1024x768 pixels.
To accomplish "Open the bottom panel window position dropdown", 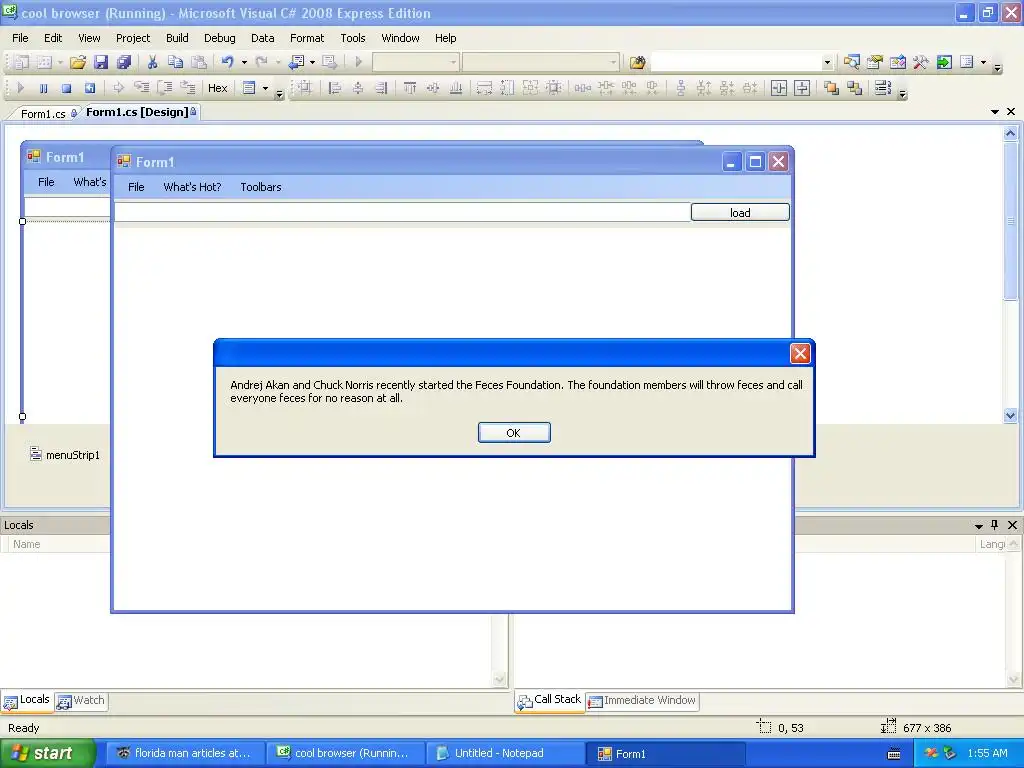I will (978, 526).
